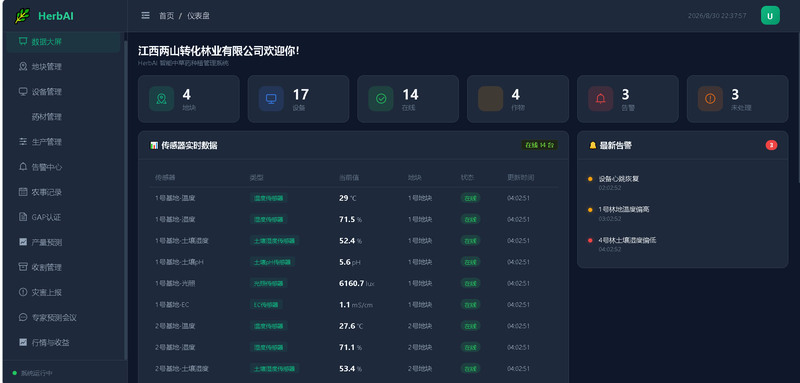Click the 告警 bell stat icon

[601, 99]
